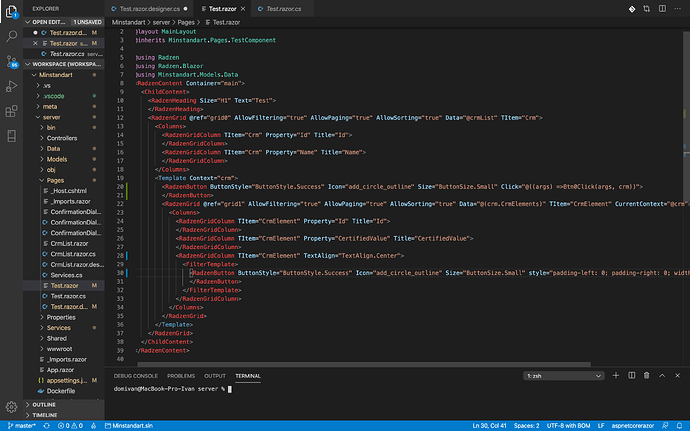690x431 pixels.
Task: Open the DEBUG CONSOLE panel tab
Action: [x=136, y=375]
